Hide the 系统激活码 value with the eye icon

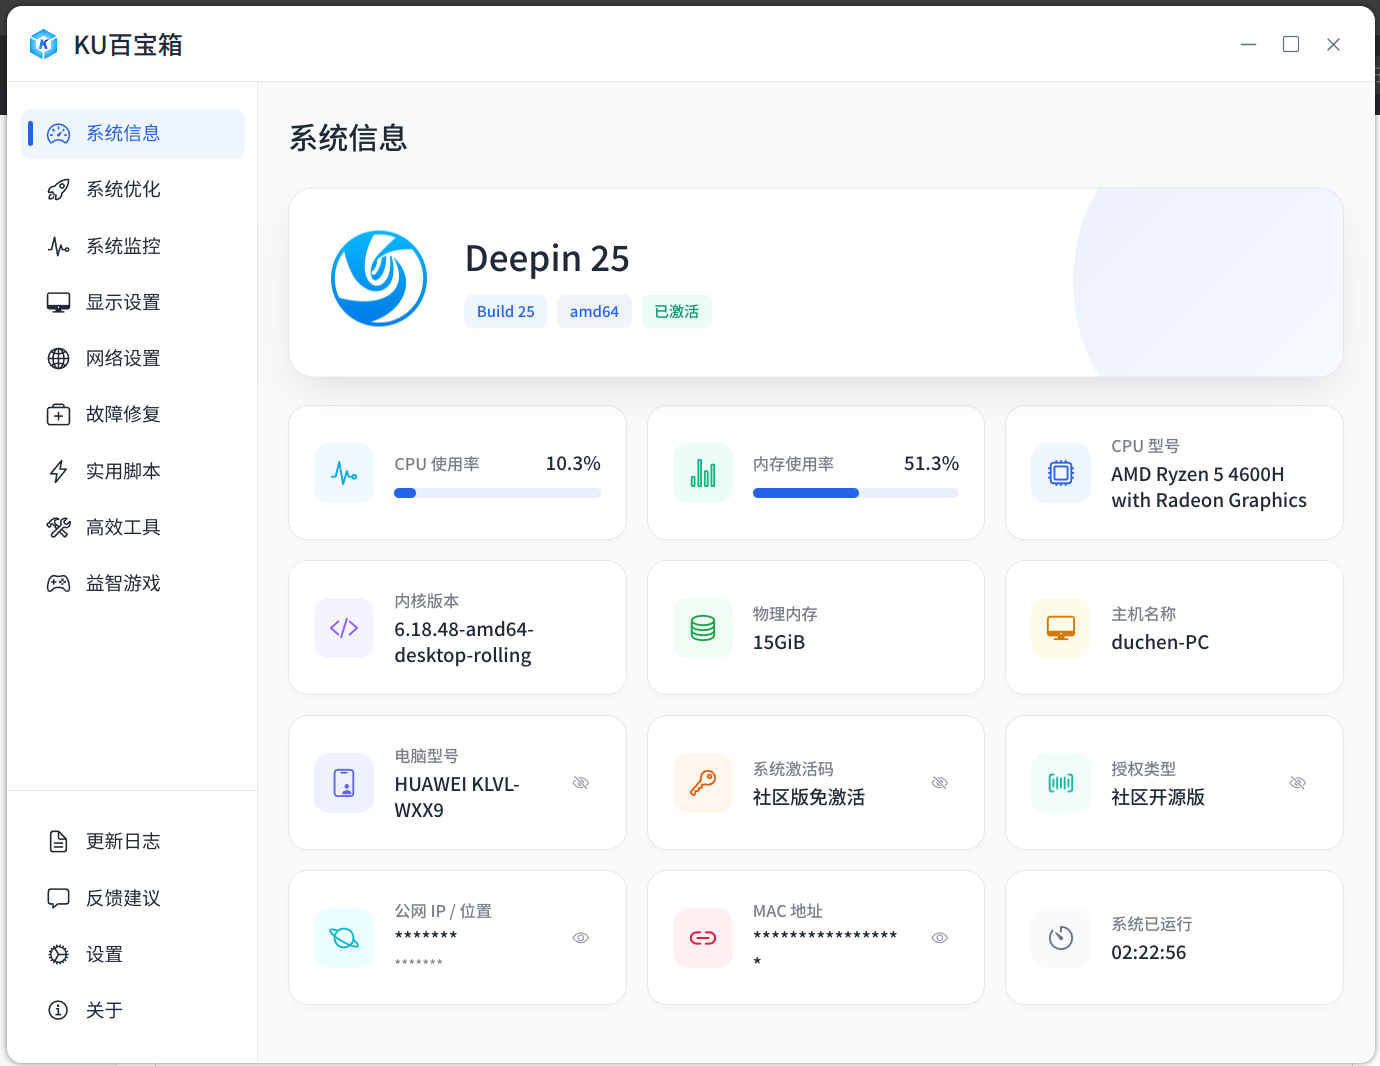point(940,783)
